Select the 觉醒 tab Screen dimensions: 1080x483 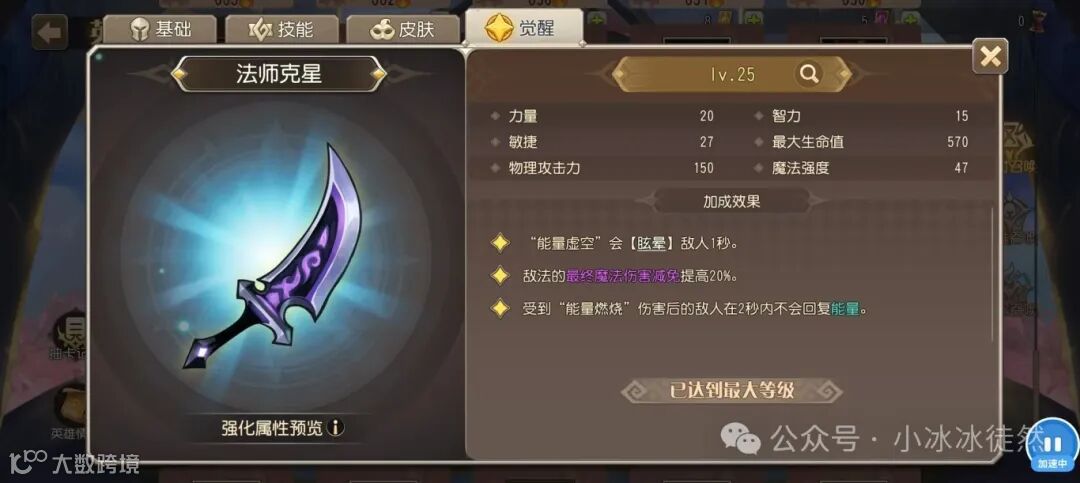(x=523, y=28)
